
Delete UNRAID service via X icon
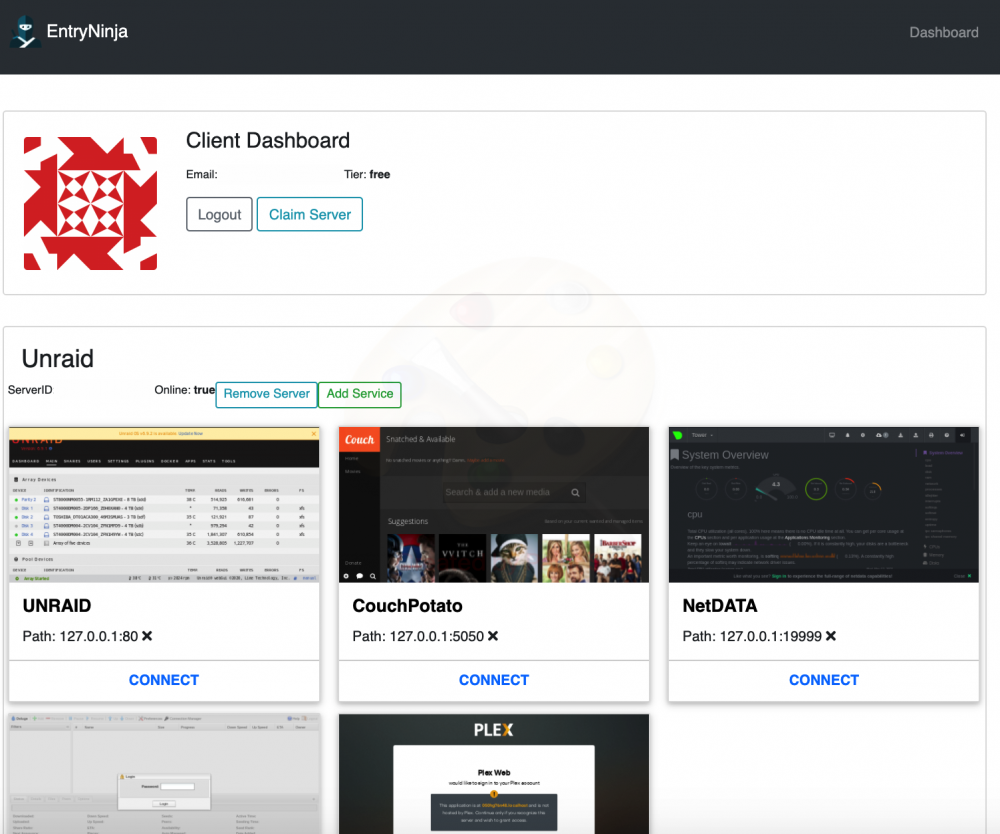[147, 636]
